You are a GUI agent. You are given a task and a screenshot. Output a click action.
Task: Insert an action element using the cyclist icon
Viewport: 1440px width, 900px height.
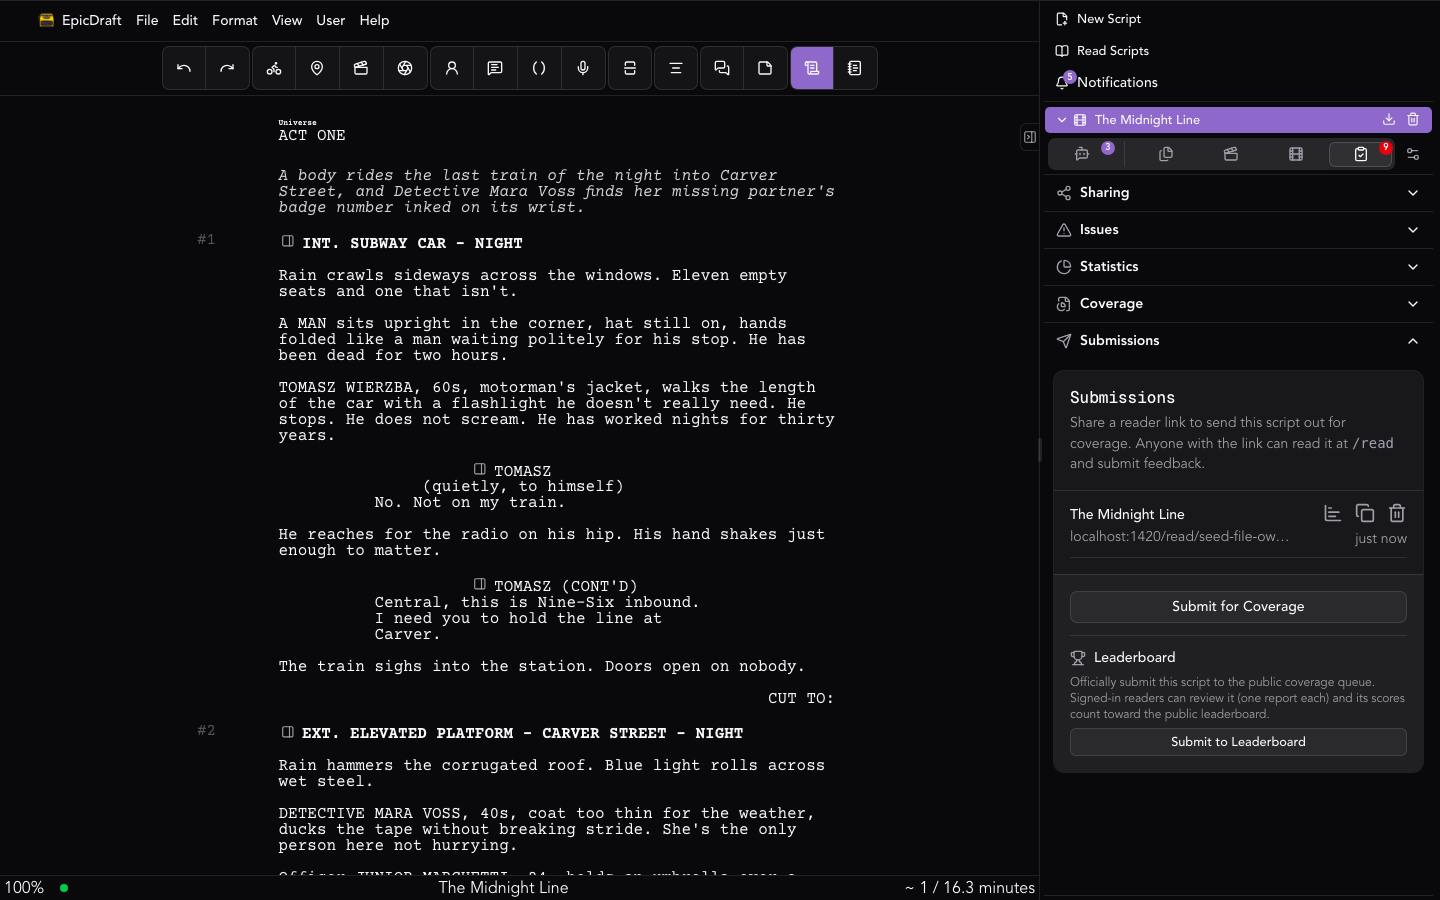click(274, 68)
